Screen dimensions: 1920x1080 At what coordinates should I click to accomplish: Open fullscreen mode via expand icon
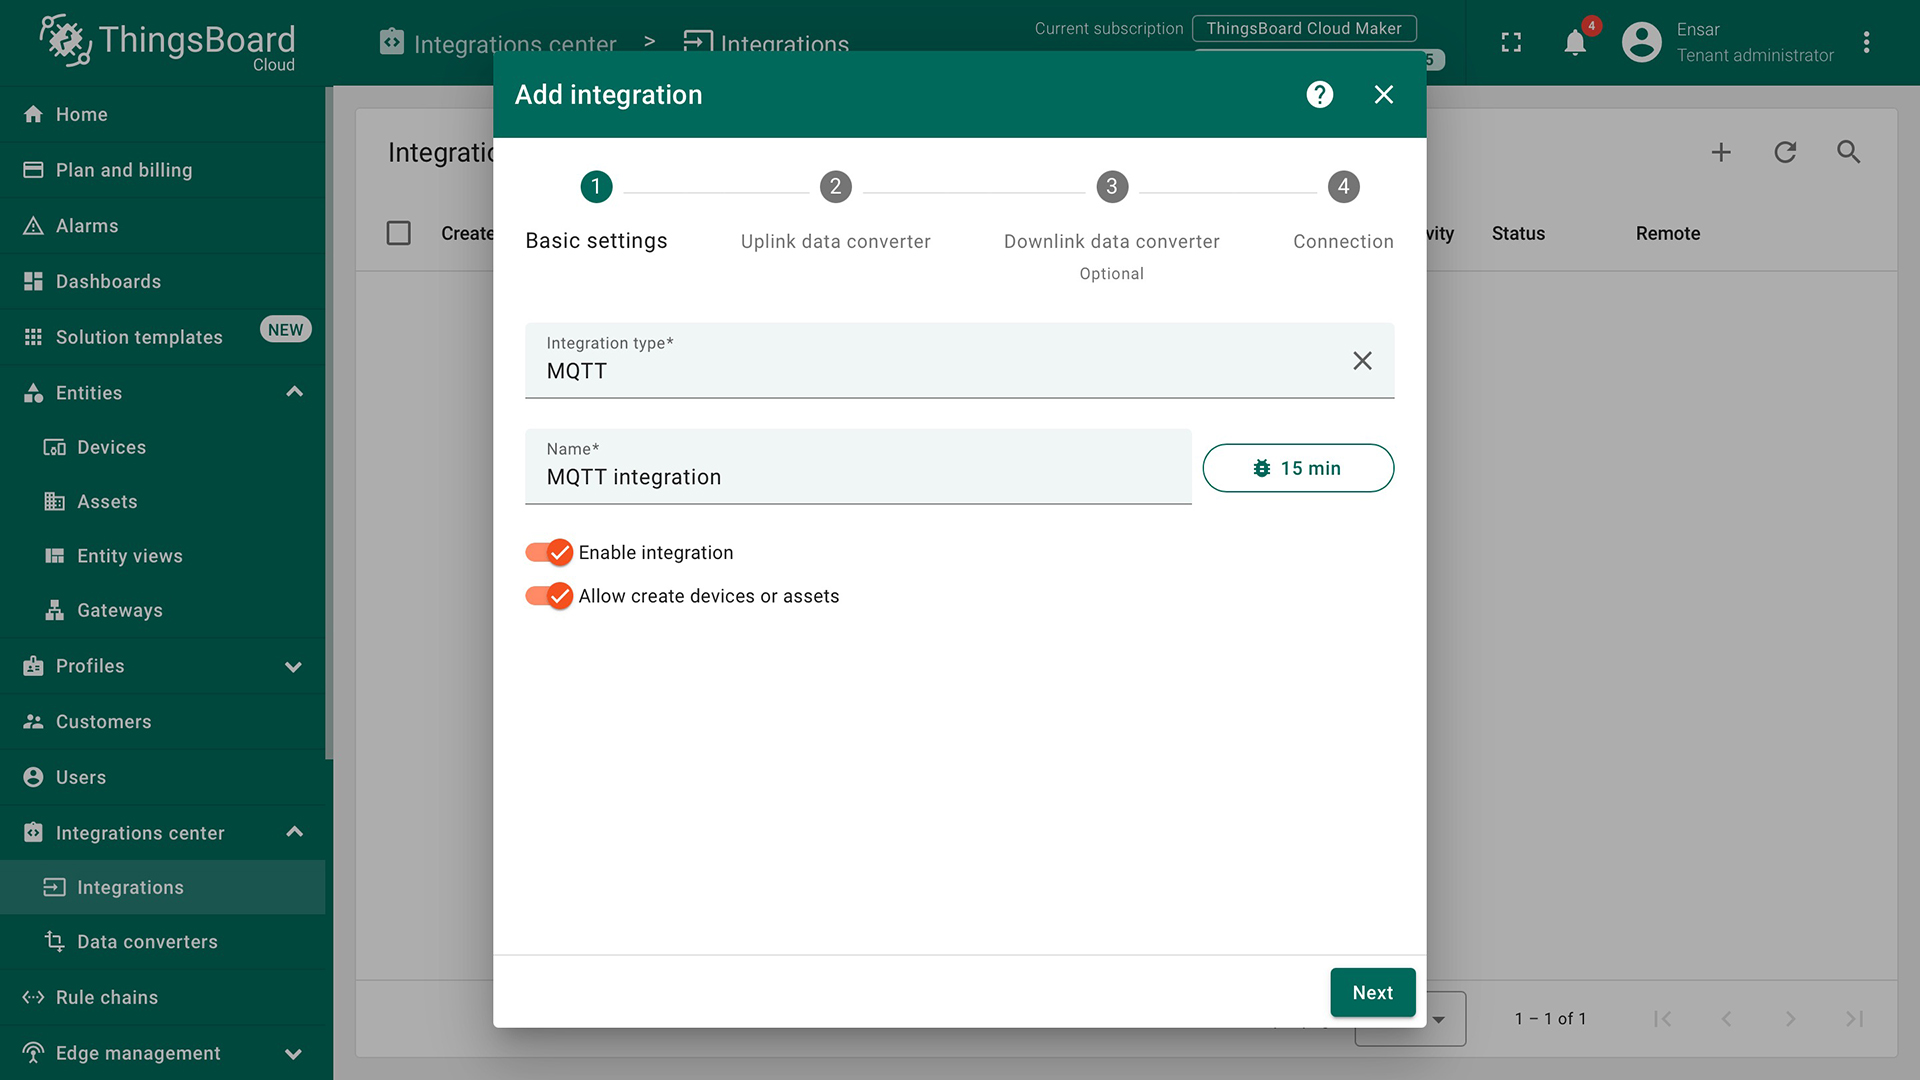1511,42
